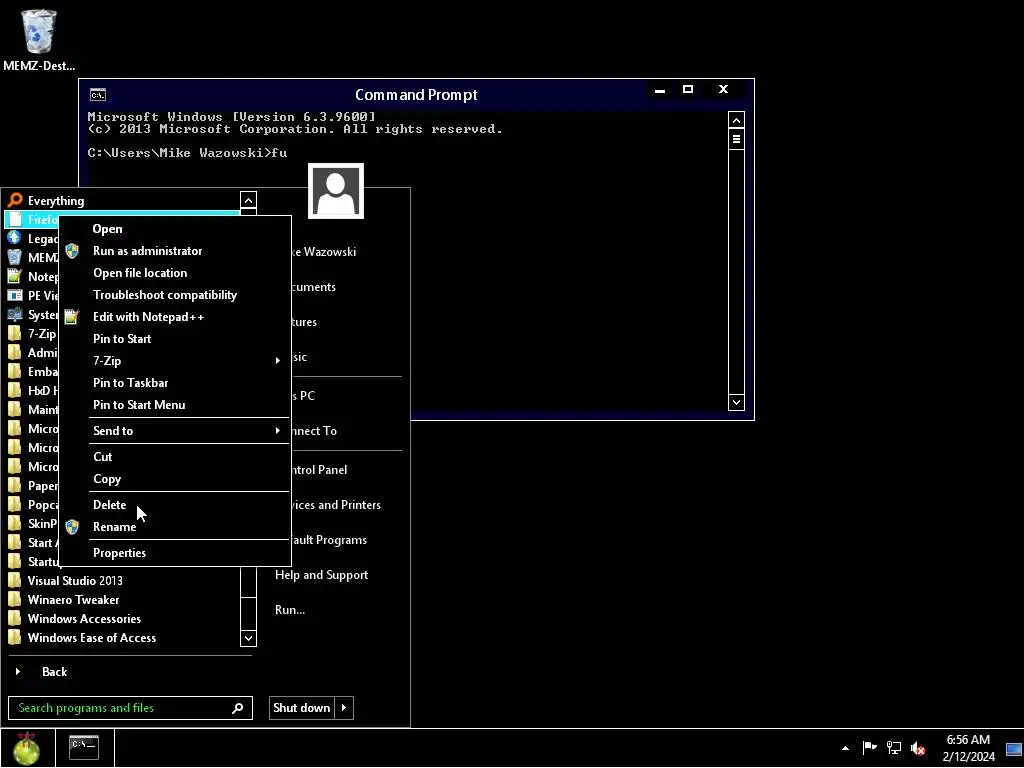Screen dimensions: 1024x768
Task: Click the System program icon in the list
Action: coord(14,315)
